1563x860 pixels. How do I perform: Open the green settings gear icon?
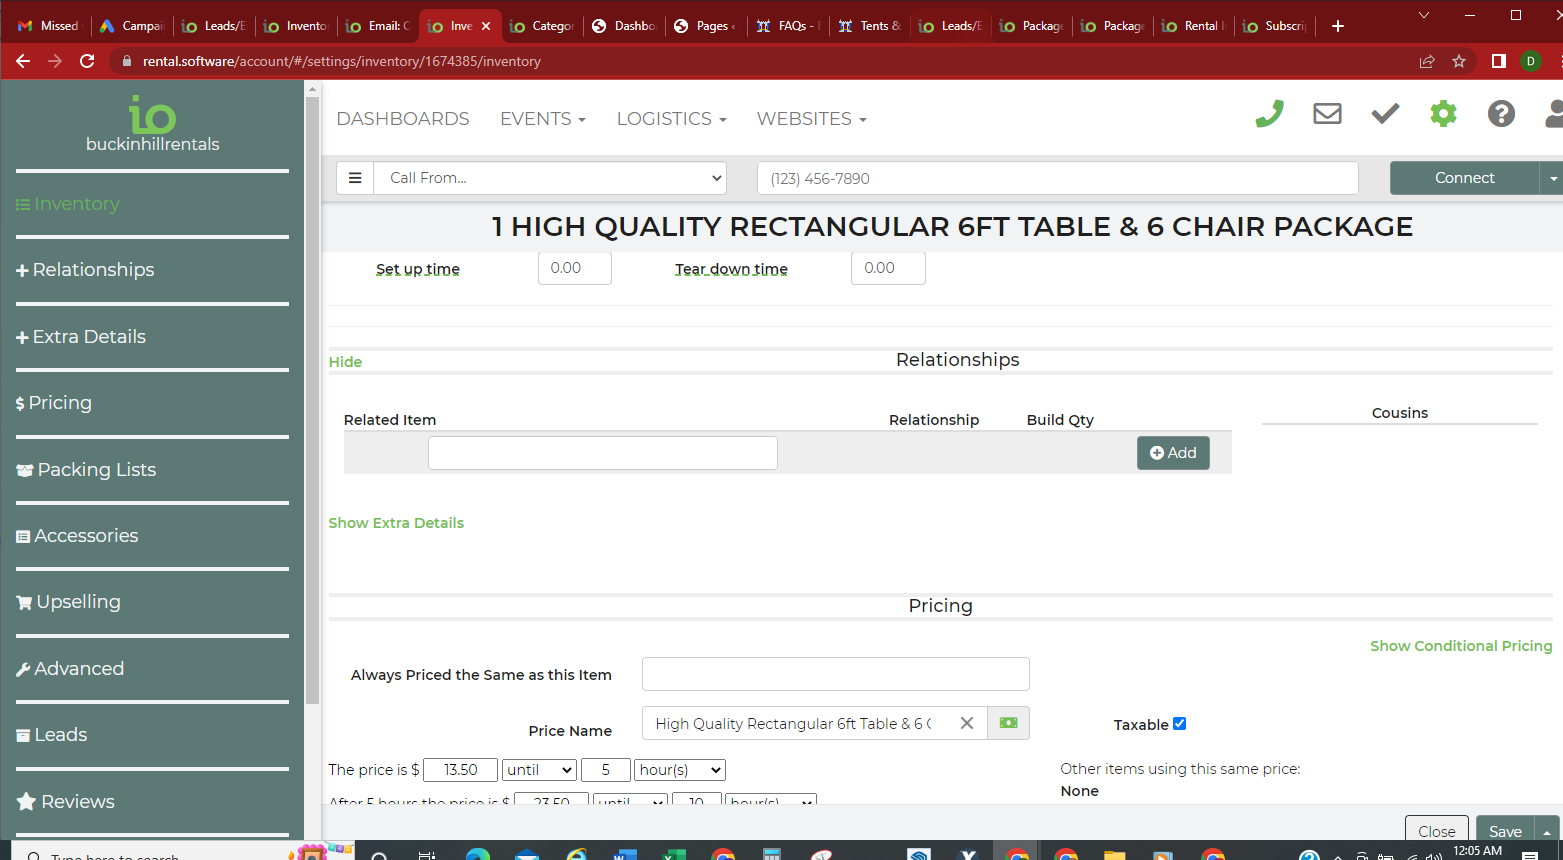[x=1443, y=114]
